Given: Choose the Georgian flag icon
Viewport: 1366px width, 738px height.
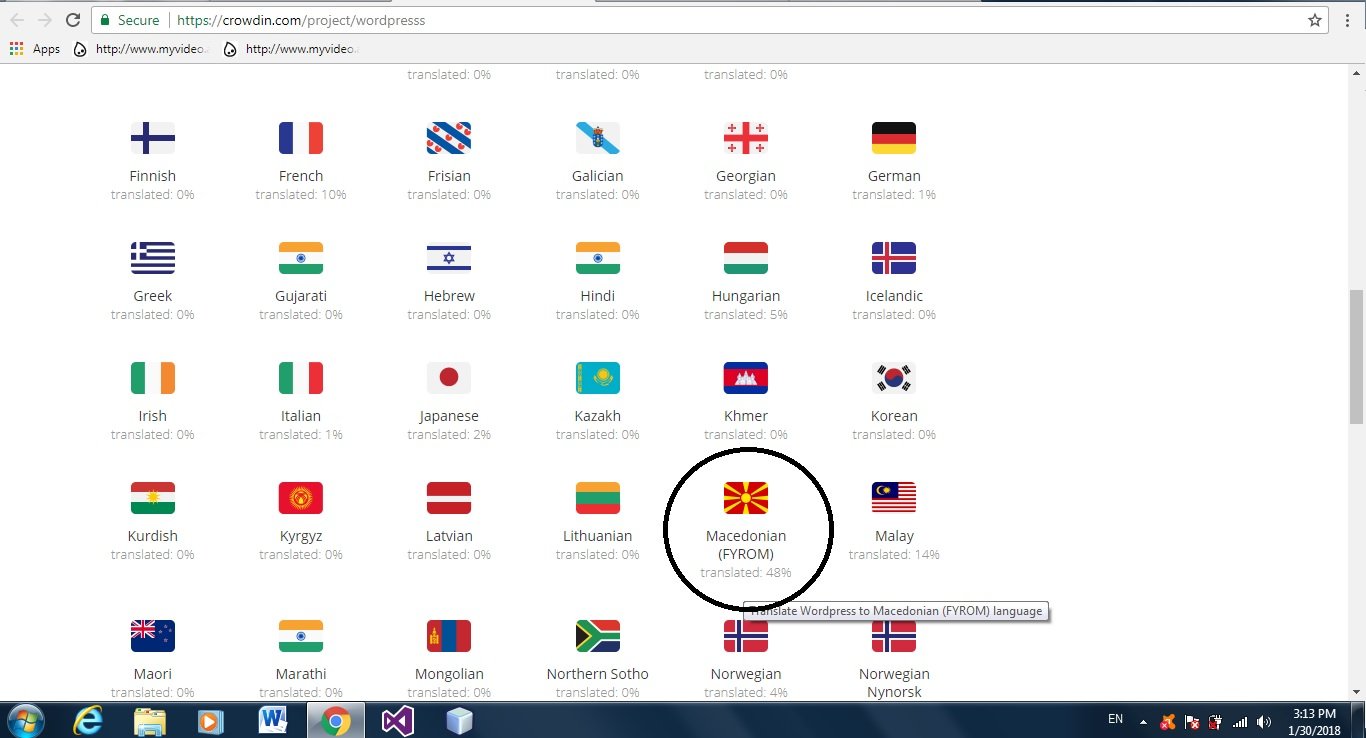Looking at the screenshot, I should (x=746, y=138).
